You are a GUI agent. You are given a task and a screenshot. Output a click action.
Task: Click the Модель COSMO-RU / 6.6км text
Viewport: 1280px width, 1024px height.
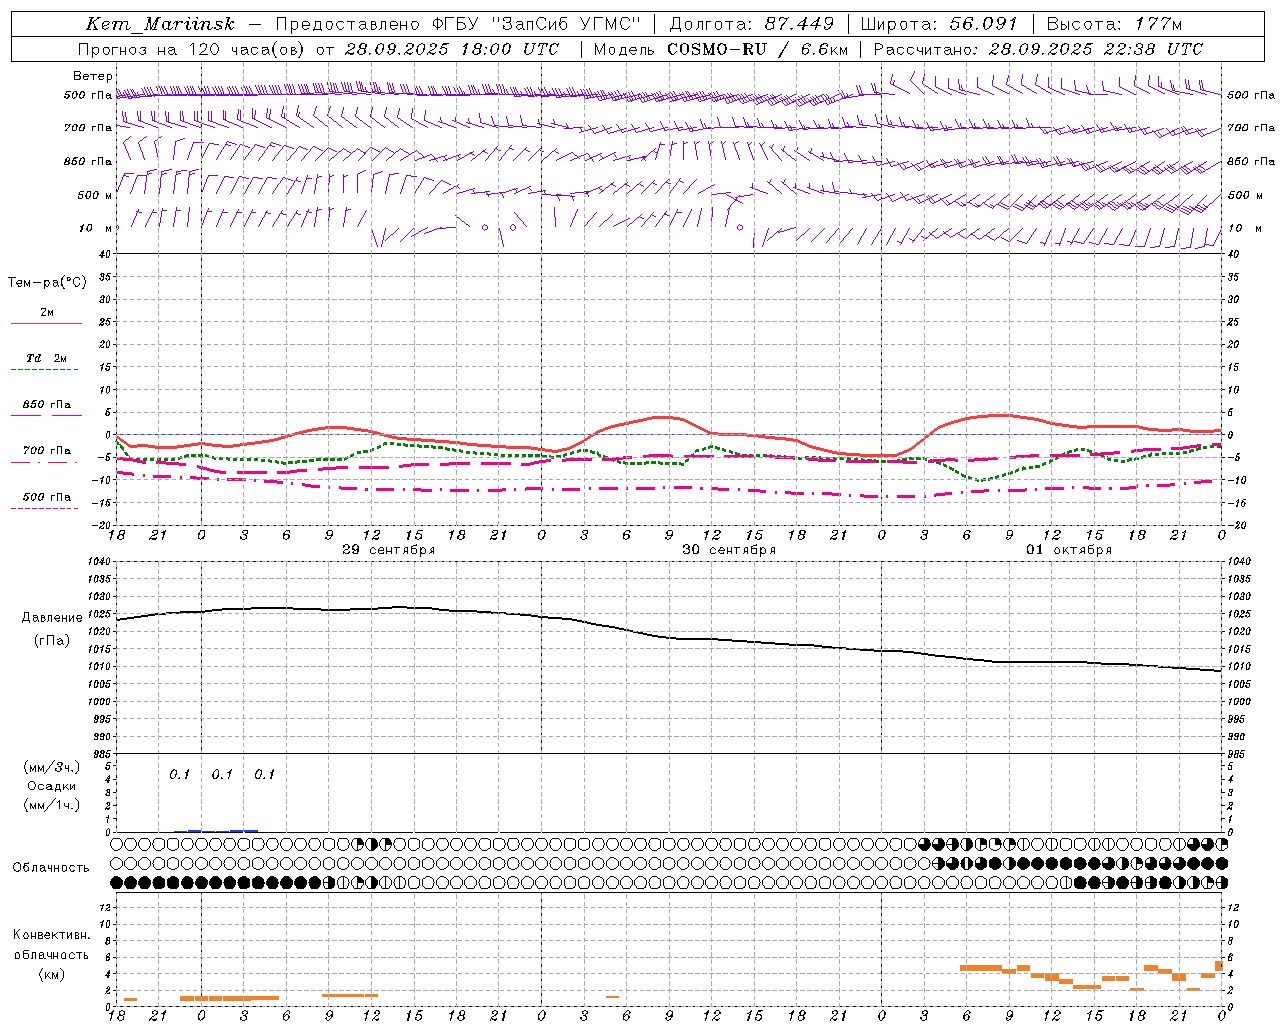pos(720,49)
